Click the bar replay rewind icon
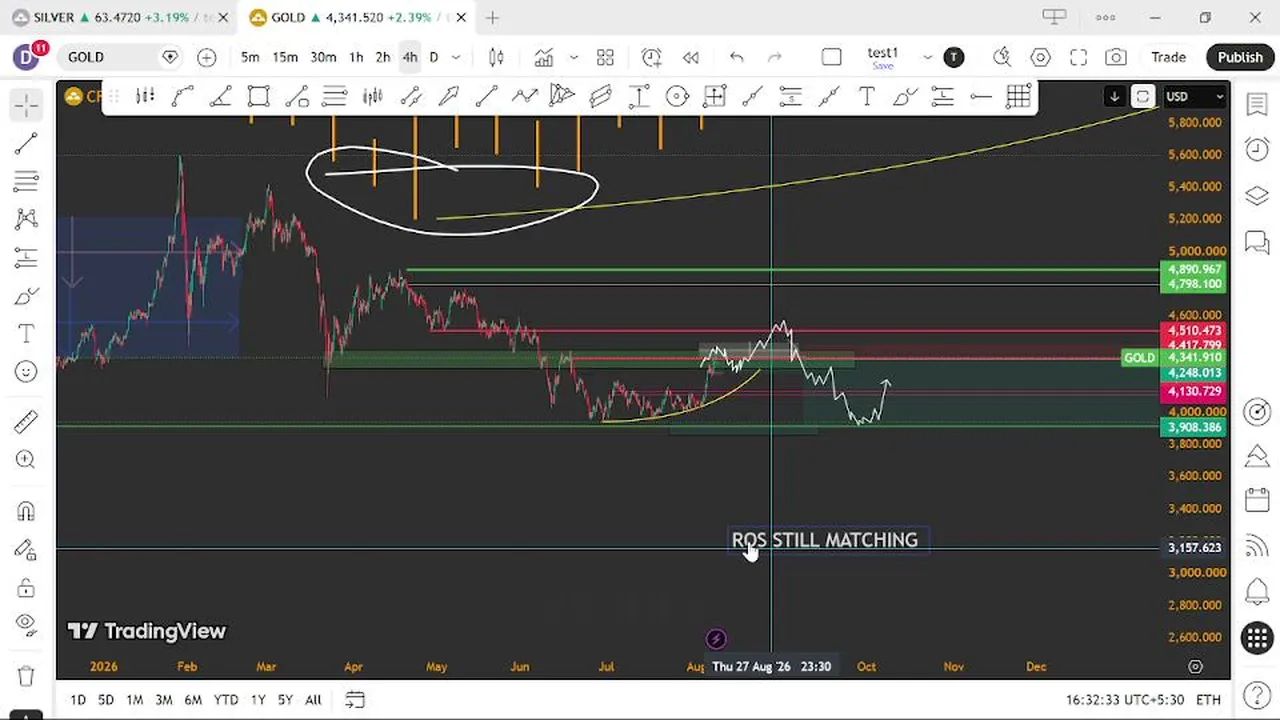1280x720 pixels. [x=690, y=57]
